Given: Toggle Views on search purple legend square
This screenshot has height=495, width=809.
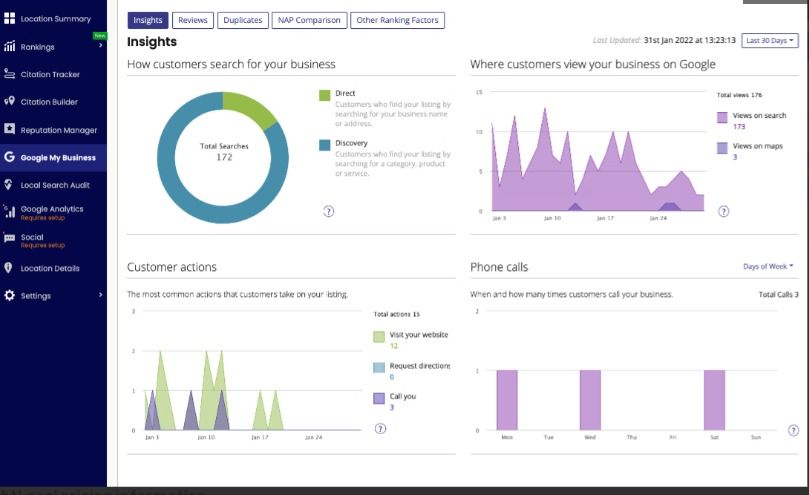Looking at the screenshot, I should pyautogui.click(x=722, y=117).
